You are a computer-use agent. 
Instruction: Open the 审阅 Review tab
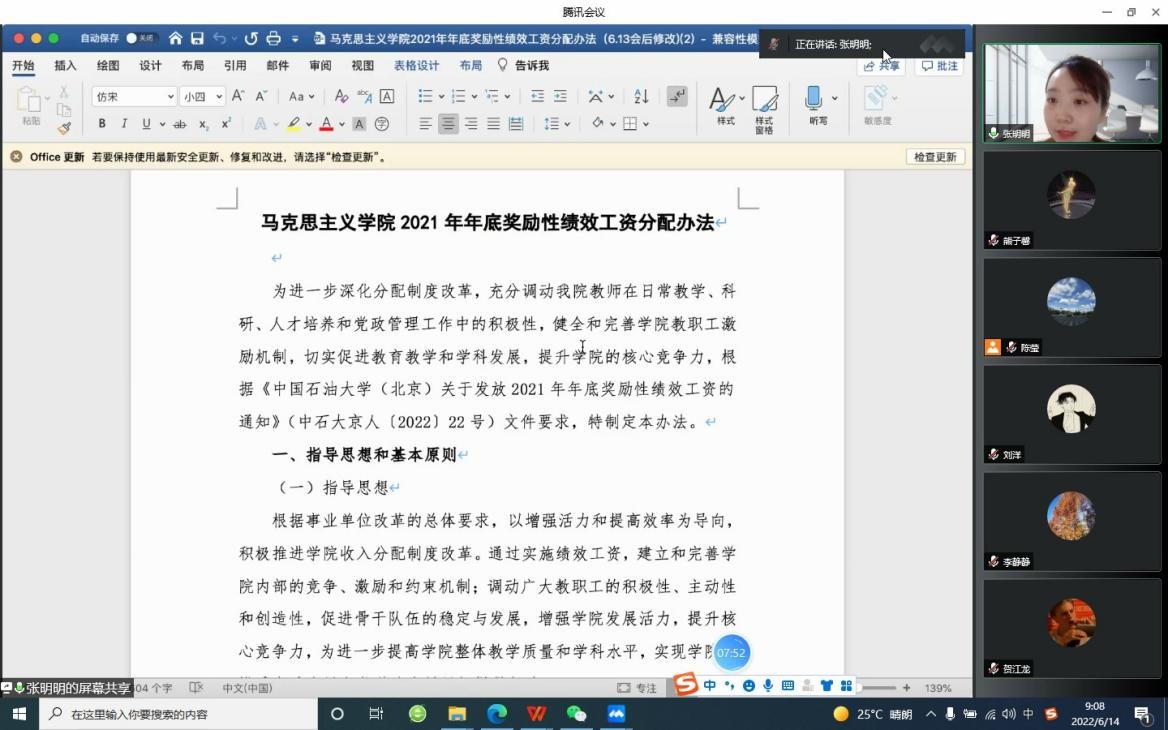[318, 64]
